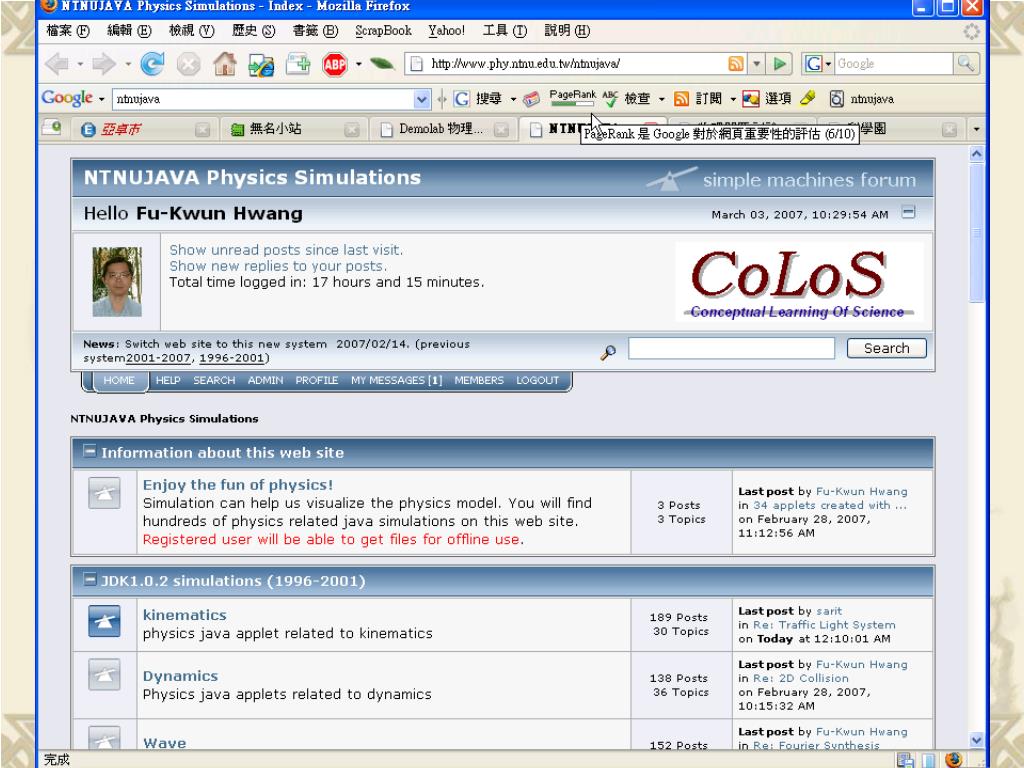1024x768 pixels.
Task: Open the 檔案 (F) menu
Action: [x=68, y=31]
